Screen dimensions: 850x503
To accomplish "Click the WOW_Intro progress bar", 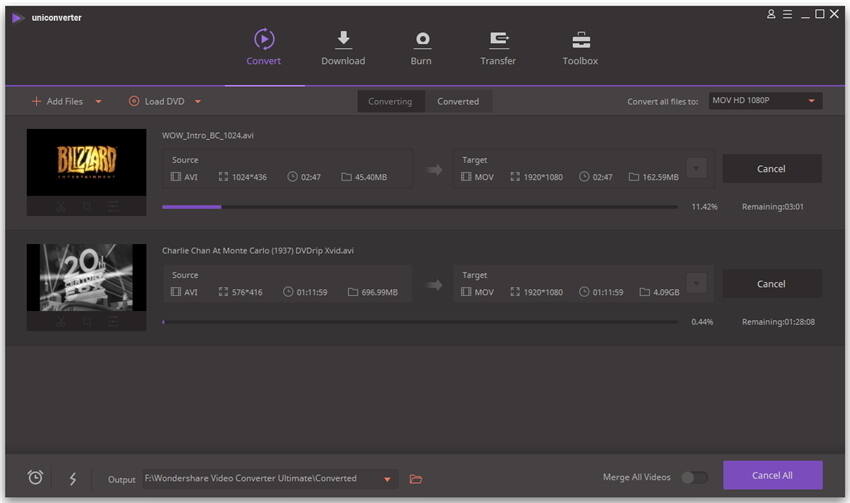I will coord(420,207).
